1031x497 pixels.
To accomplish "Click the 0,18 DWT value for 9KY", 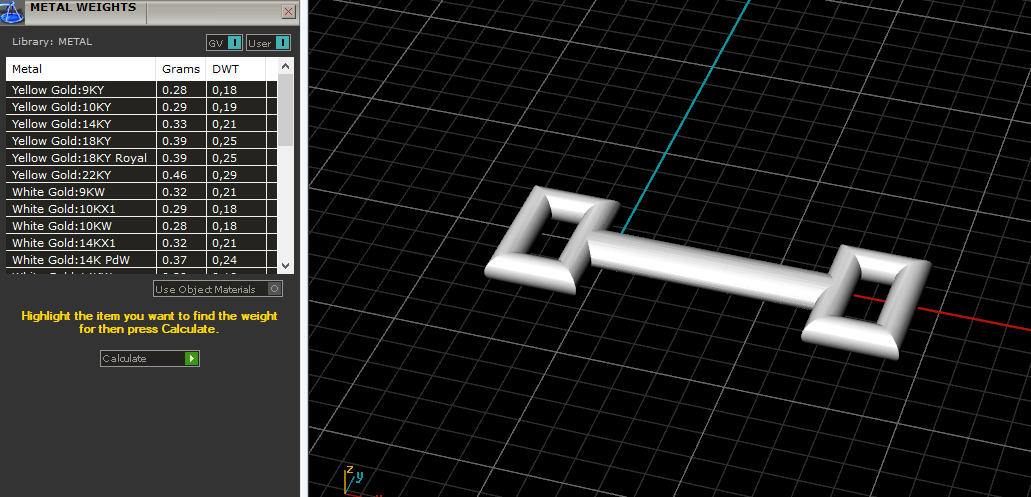I will pyautogui.click(x=224, y=90).
